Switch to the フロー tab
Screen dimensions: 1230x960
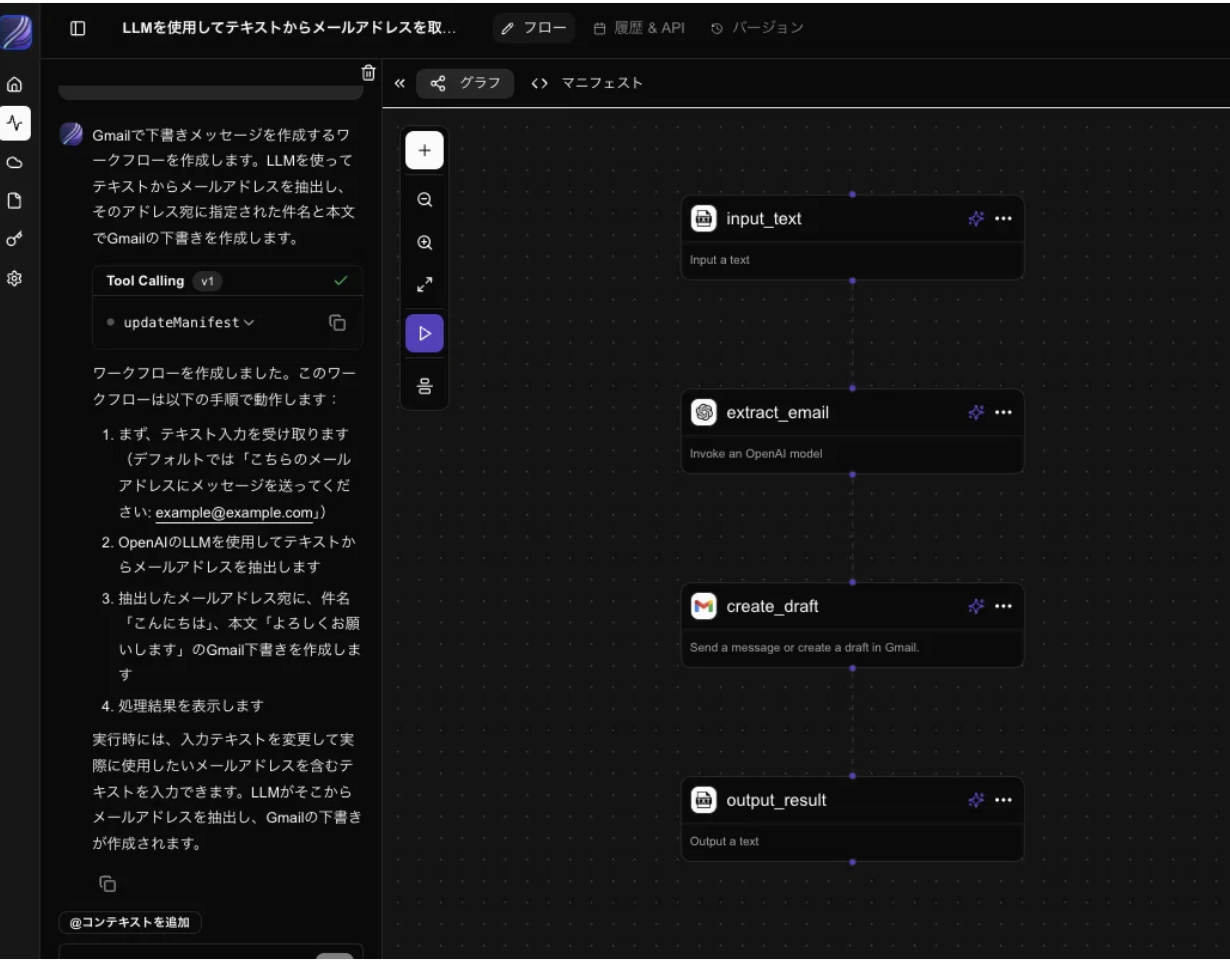tap(535, 28)
